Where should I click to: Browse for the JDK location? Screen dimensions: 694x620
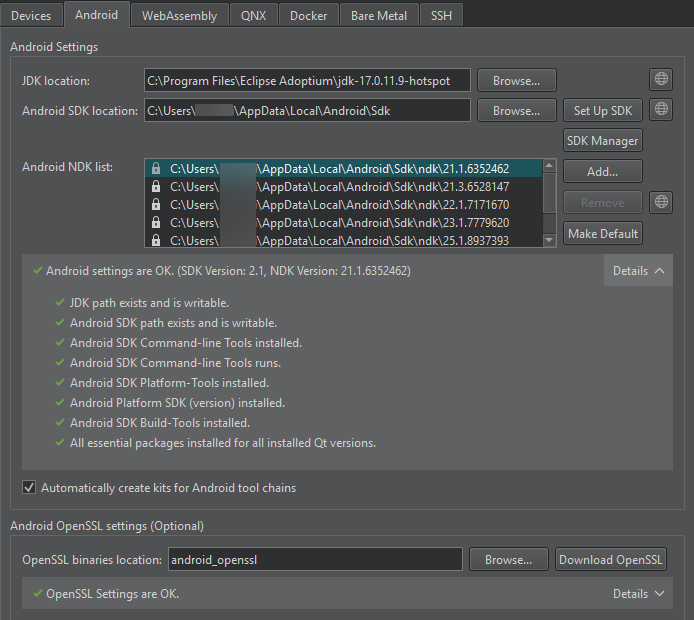516,80
